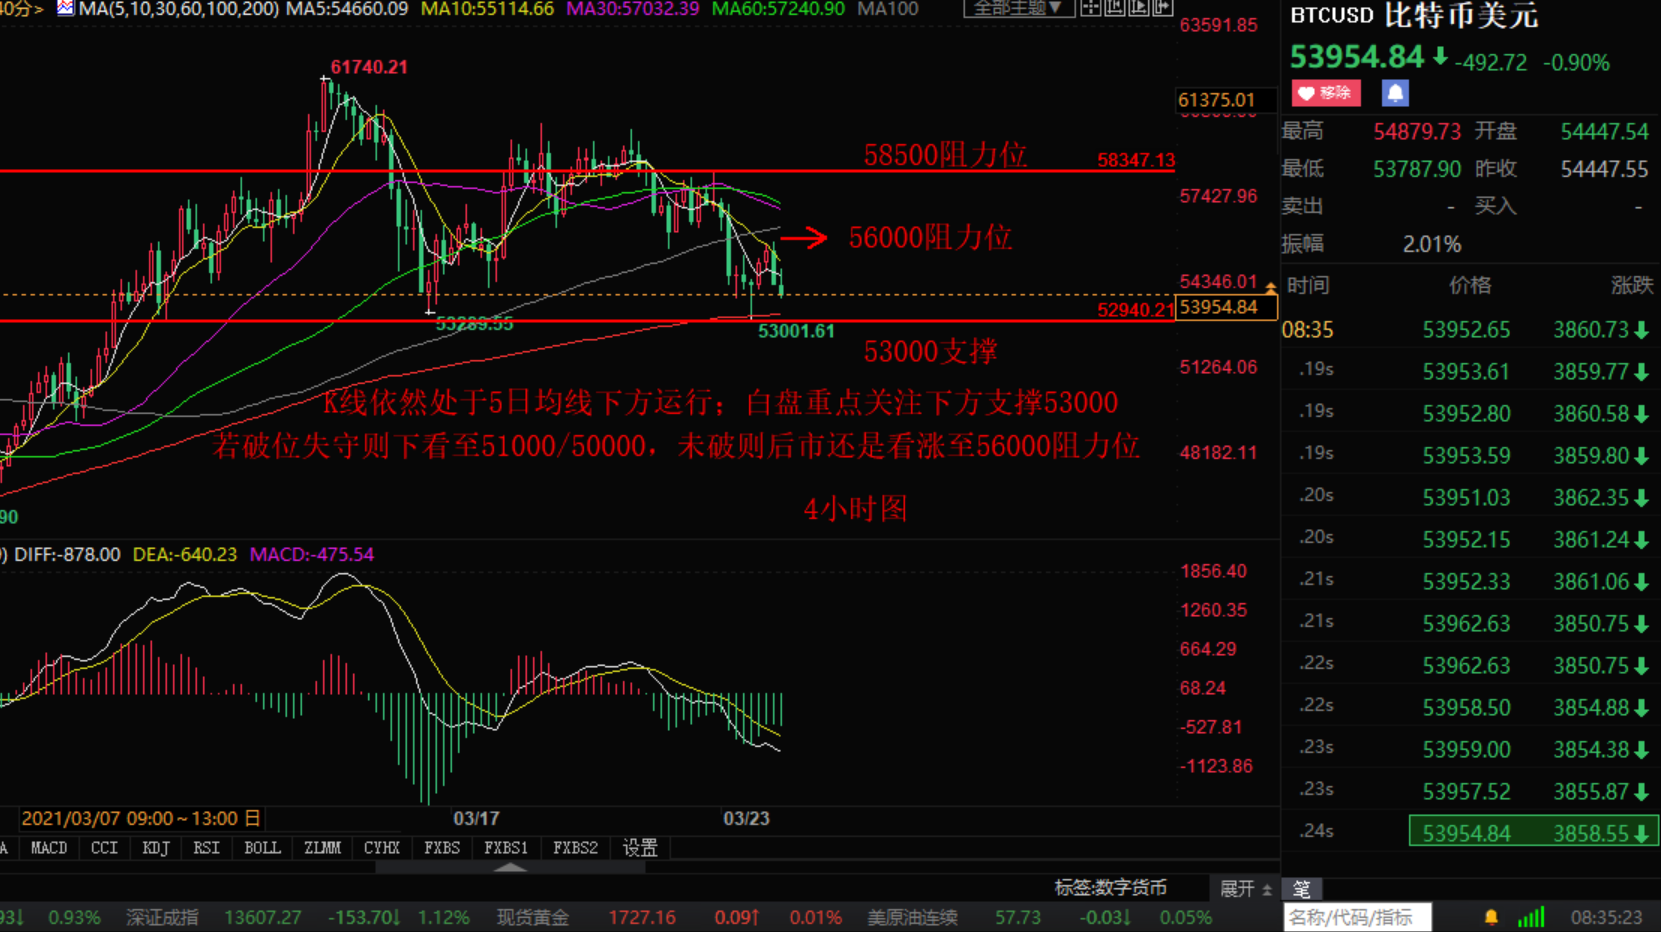Click the blue price alert bell icon
Viewport: 1661px width, 932px height.
1395,93
